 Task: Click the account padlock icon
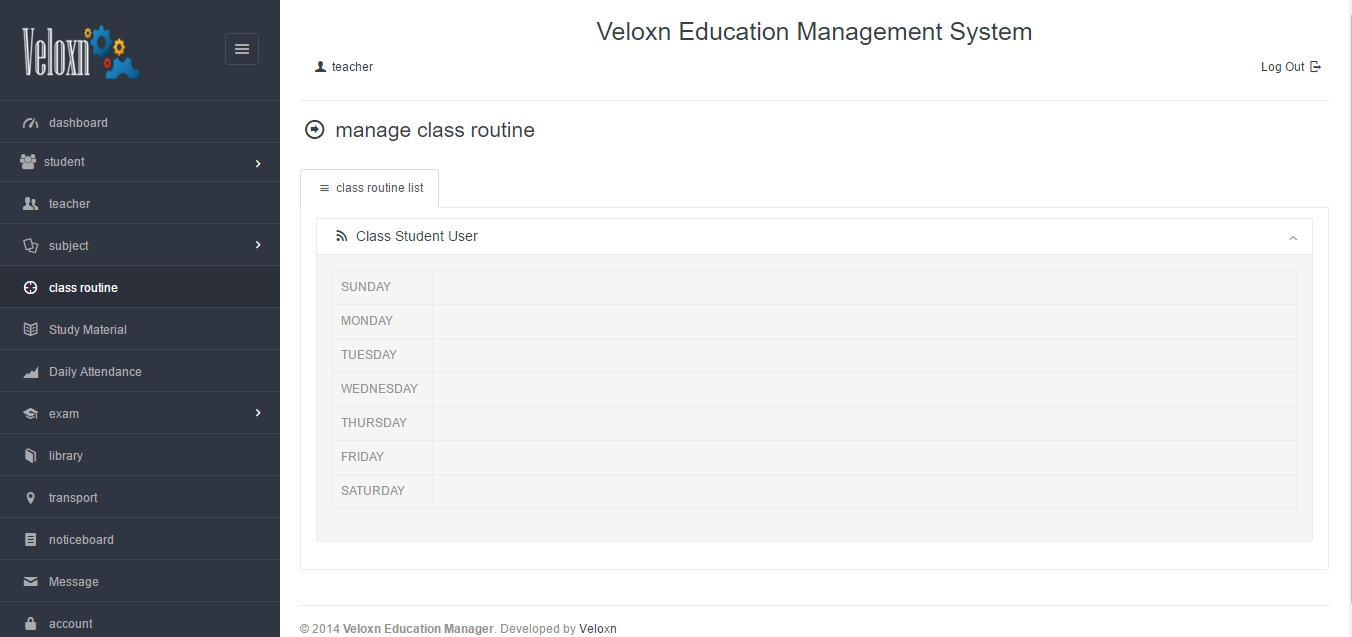tap(30, 623)
